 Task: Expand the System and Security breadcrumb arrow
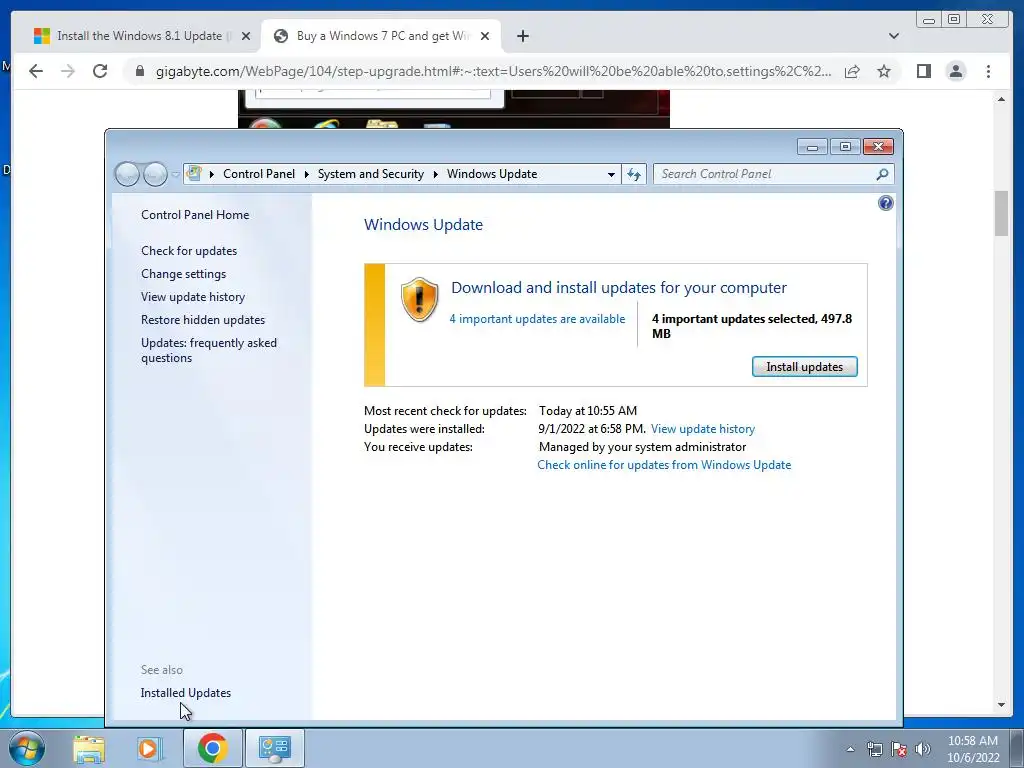436,174
